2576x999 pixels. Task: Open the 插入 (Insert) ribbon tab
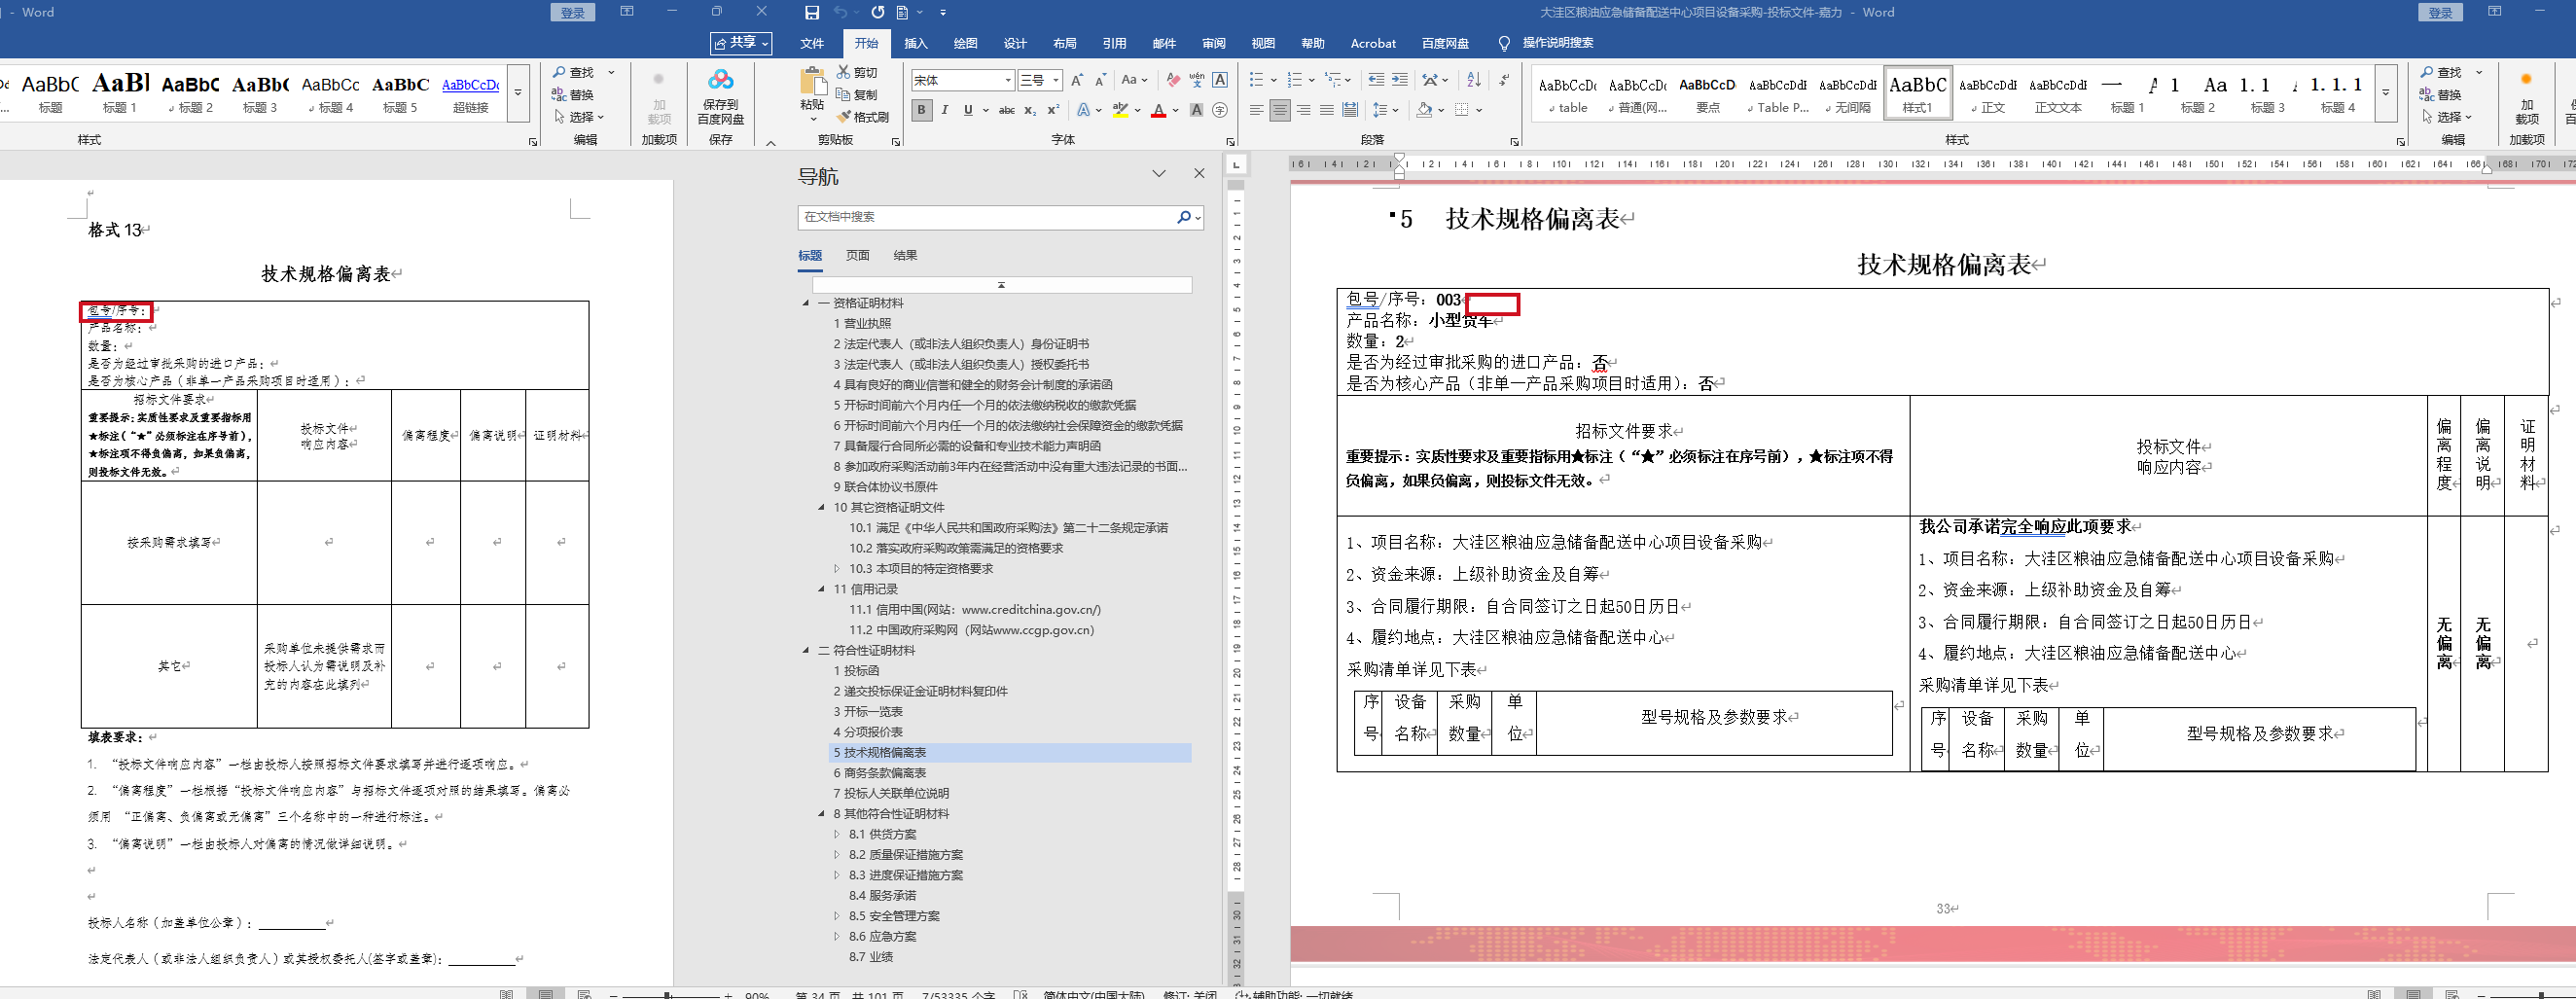(x=915, y=43)
